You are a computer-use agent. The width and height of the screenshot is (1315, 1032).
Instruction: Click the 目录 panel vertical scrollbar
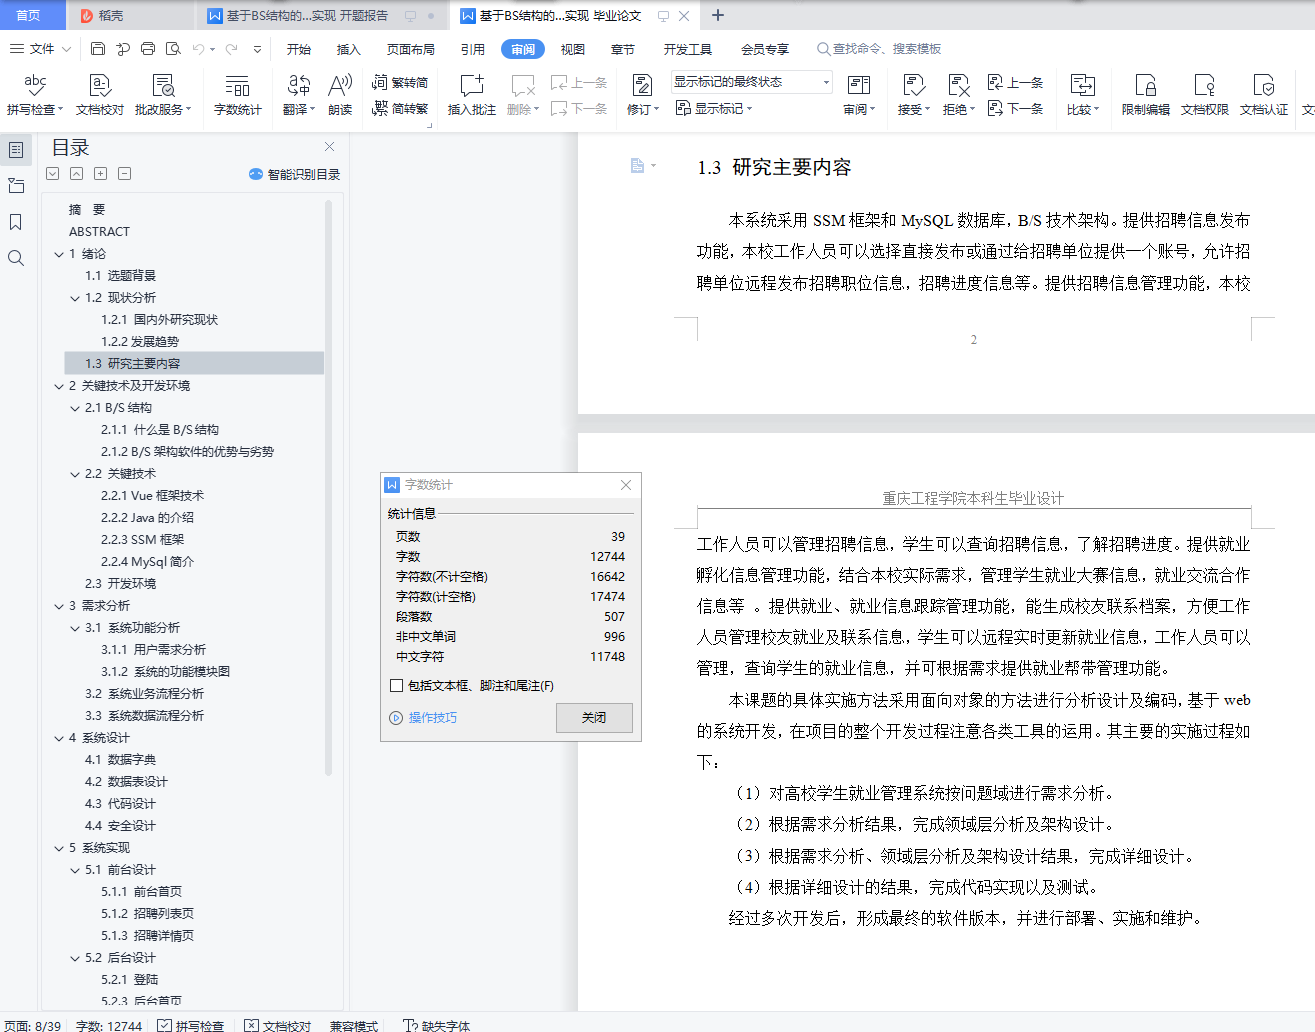329,488
